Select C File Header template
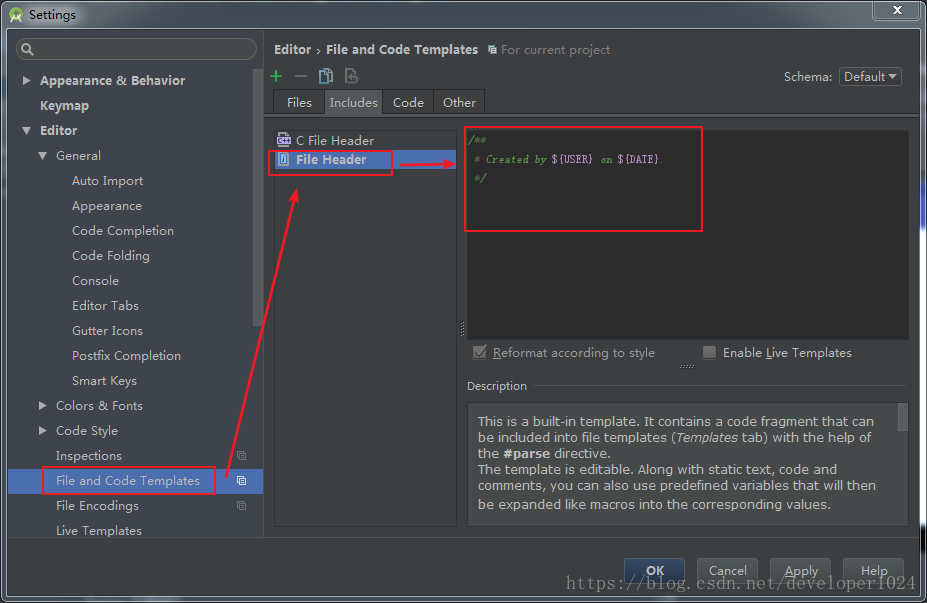This screenshot has width=927, height=603. [365, 140]
